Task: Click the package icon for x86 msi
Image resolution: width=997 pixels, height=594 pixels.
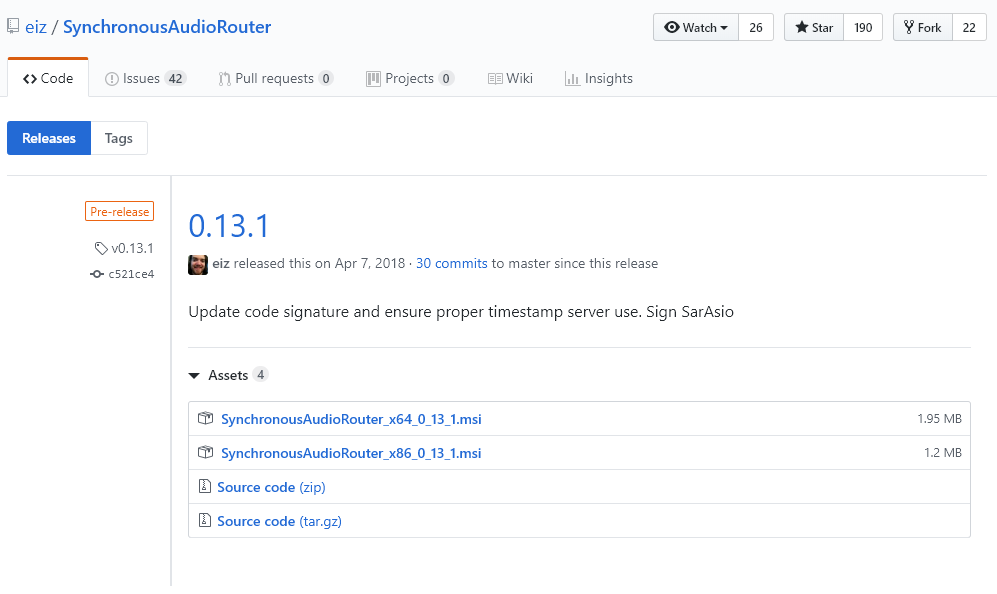Action: click(205, 452)
